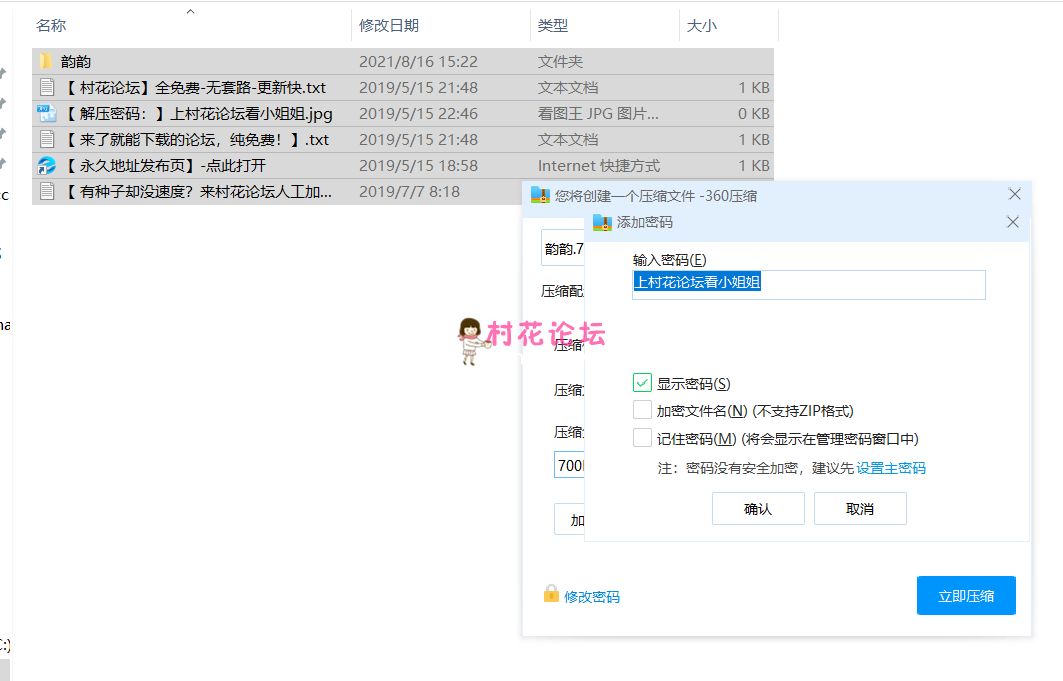Select 【永久地址发布页】-点此打开
1063x681 pixels.
(403, 165)
